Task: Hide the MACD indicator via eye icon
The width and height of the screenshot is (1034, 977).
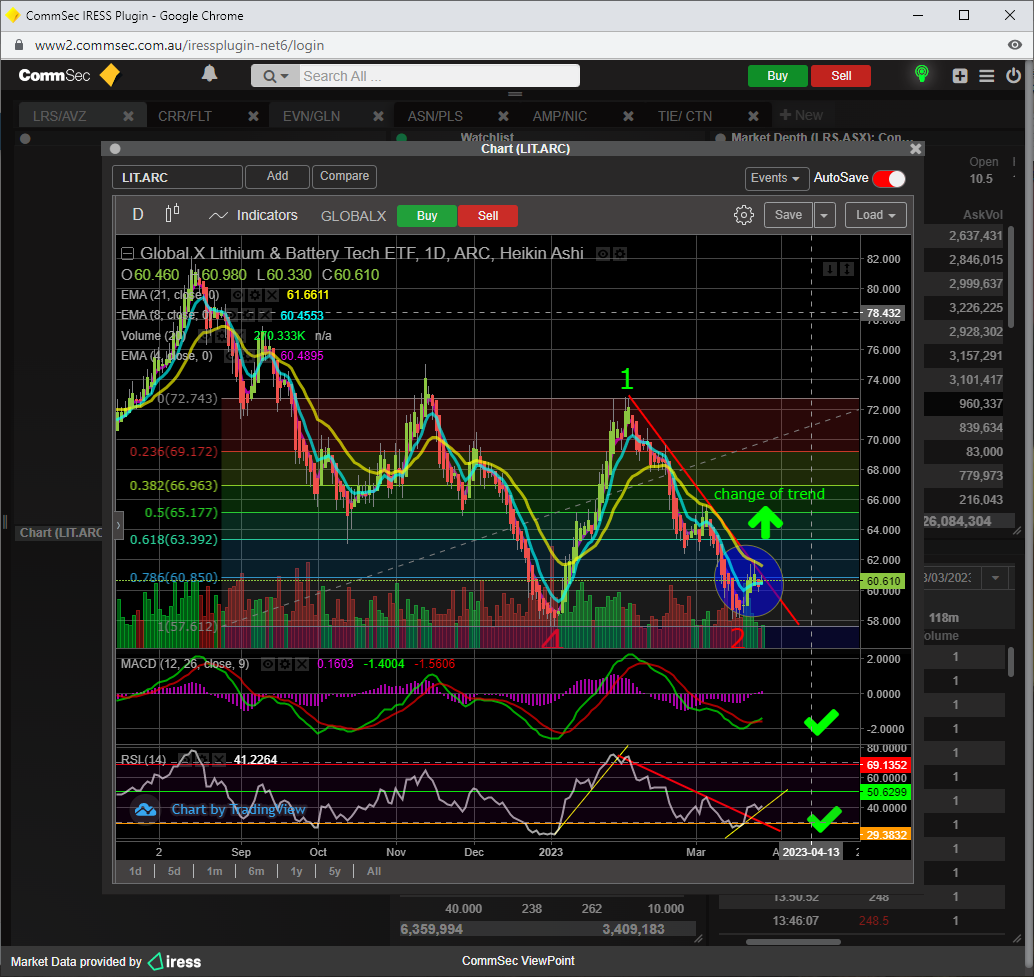Action: point(268,664)
